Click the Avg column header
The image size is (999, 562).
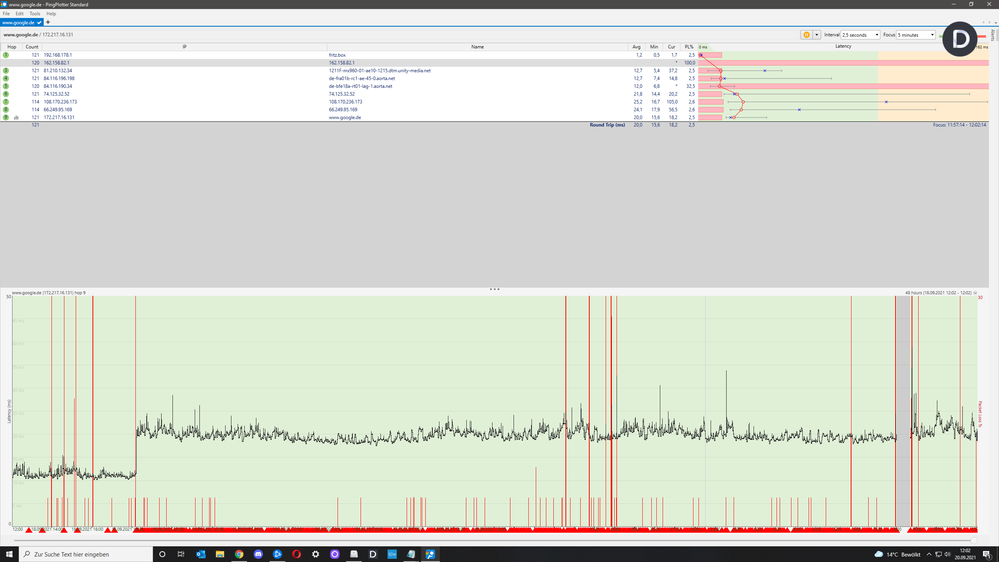[636, 47]
